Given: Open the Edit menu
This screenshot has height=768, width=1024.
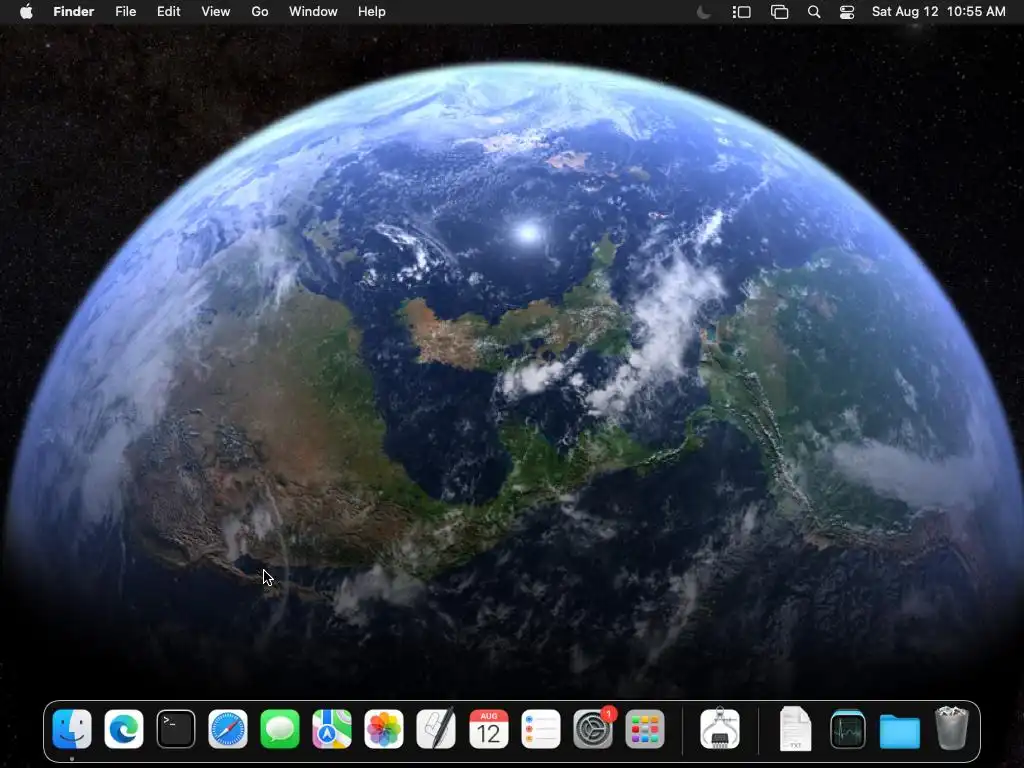Looking at the screenshot, I should [168, 12].
